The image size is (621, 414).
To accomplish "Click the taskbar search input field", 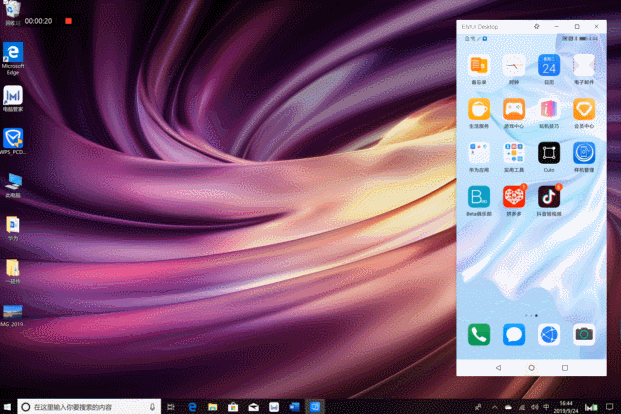I will click(89, 407).
